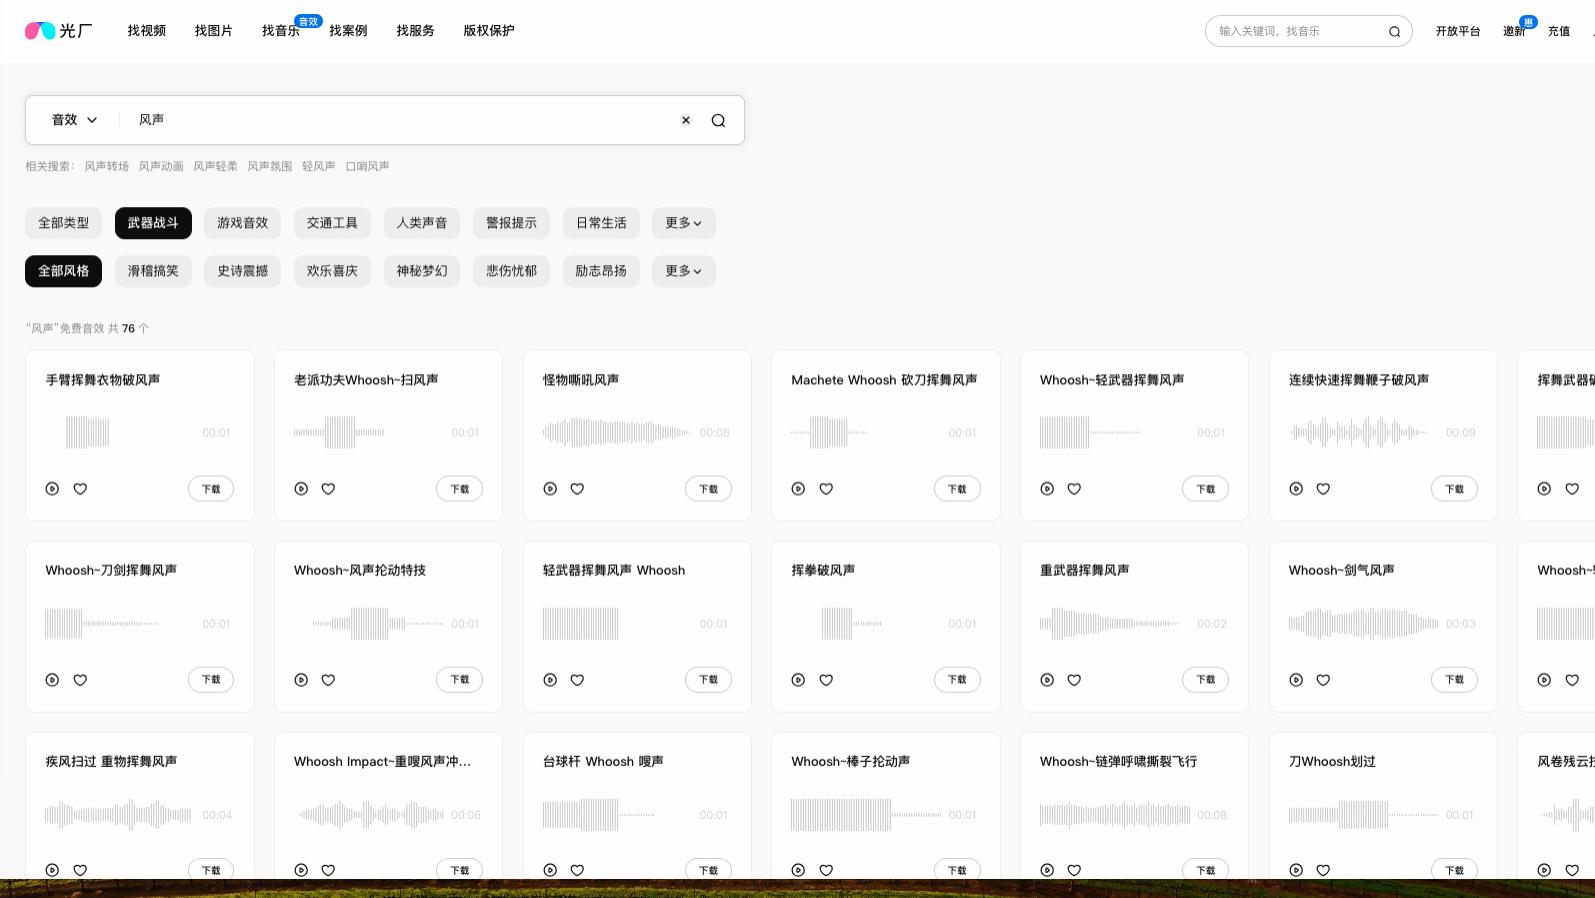Click the top-right music search magnifier icon
The height and width of the screenshot is (898, 1595).
point(1394,31)
